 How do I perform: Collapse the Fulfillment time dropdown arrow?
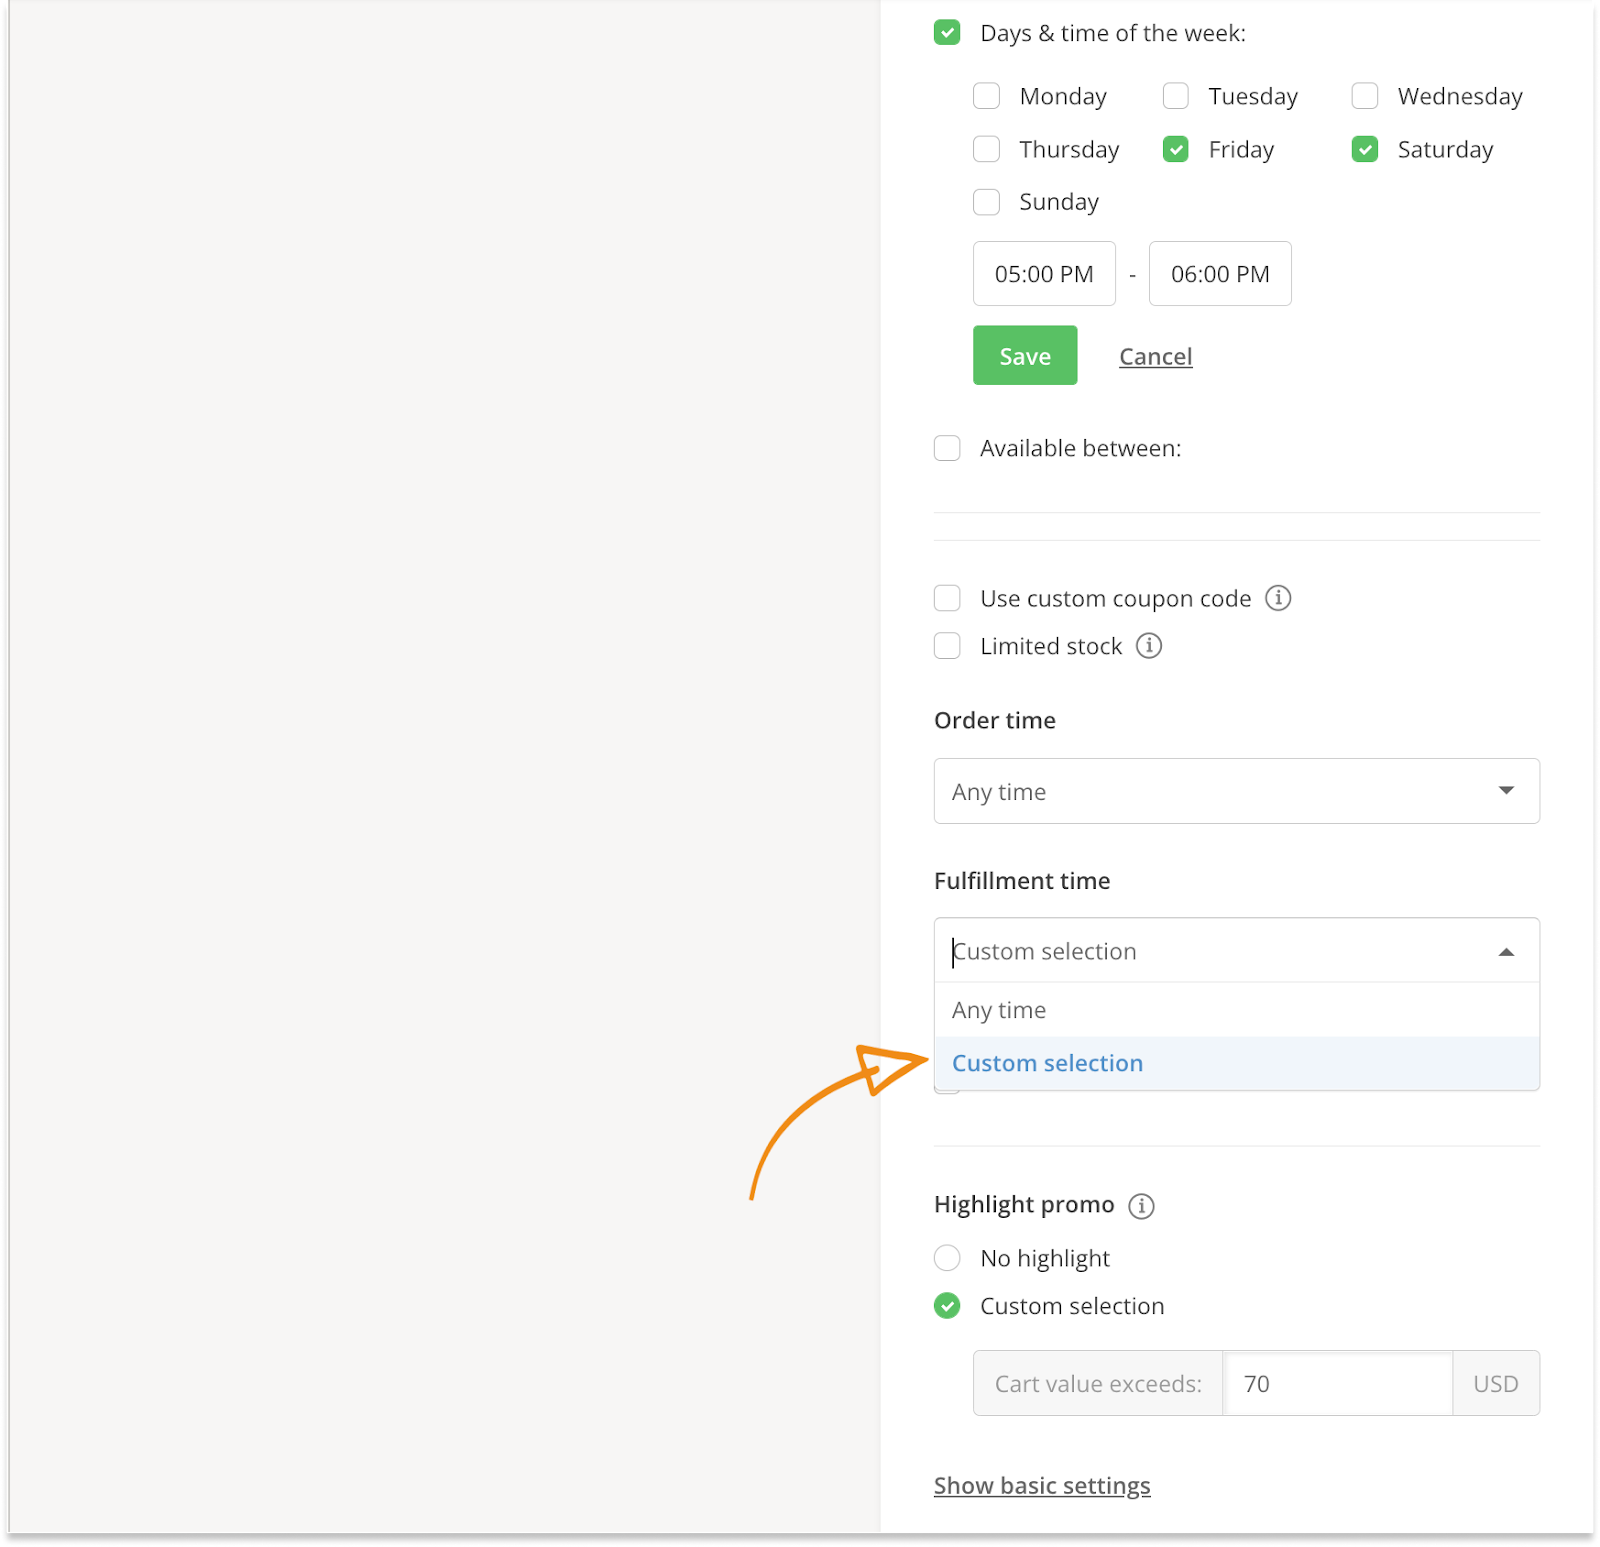click(x=1506, y=952)
